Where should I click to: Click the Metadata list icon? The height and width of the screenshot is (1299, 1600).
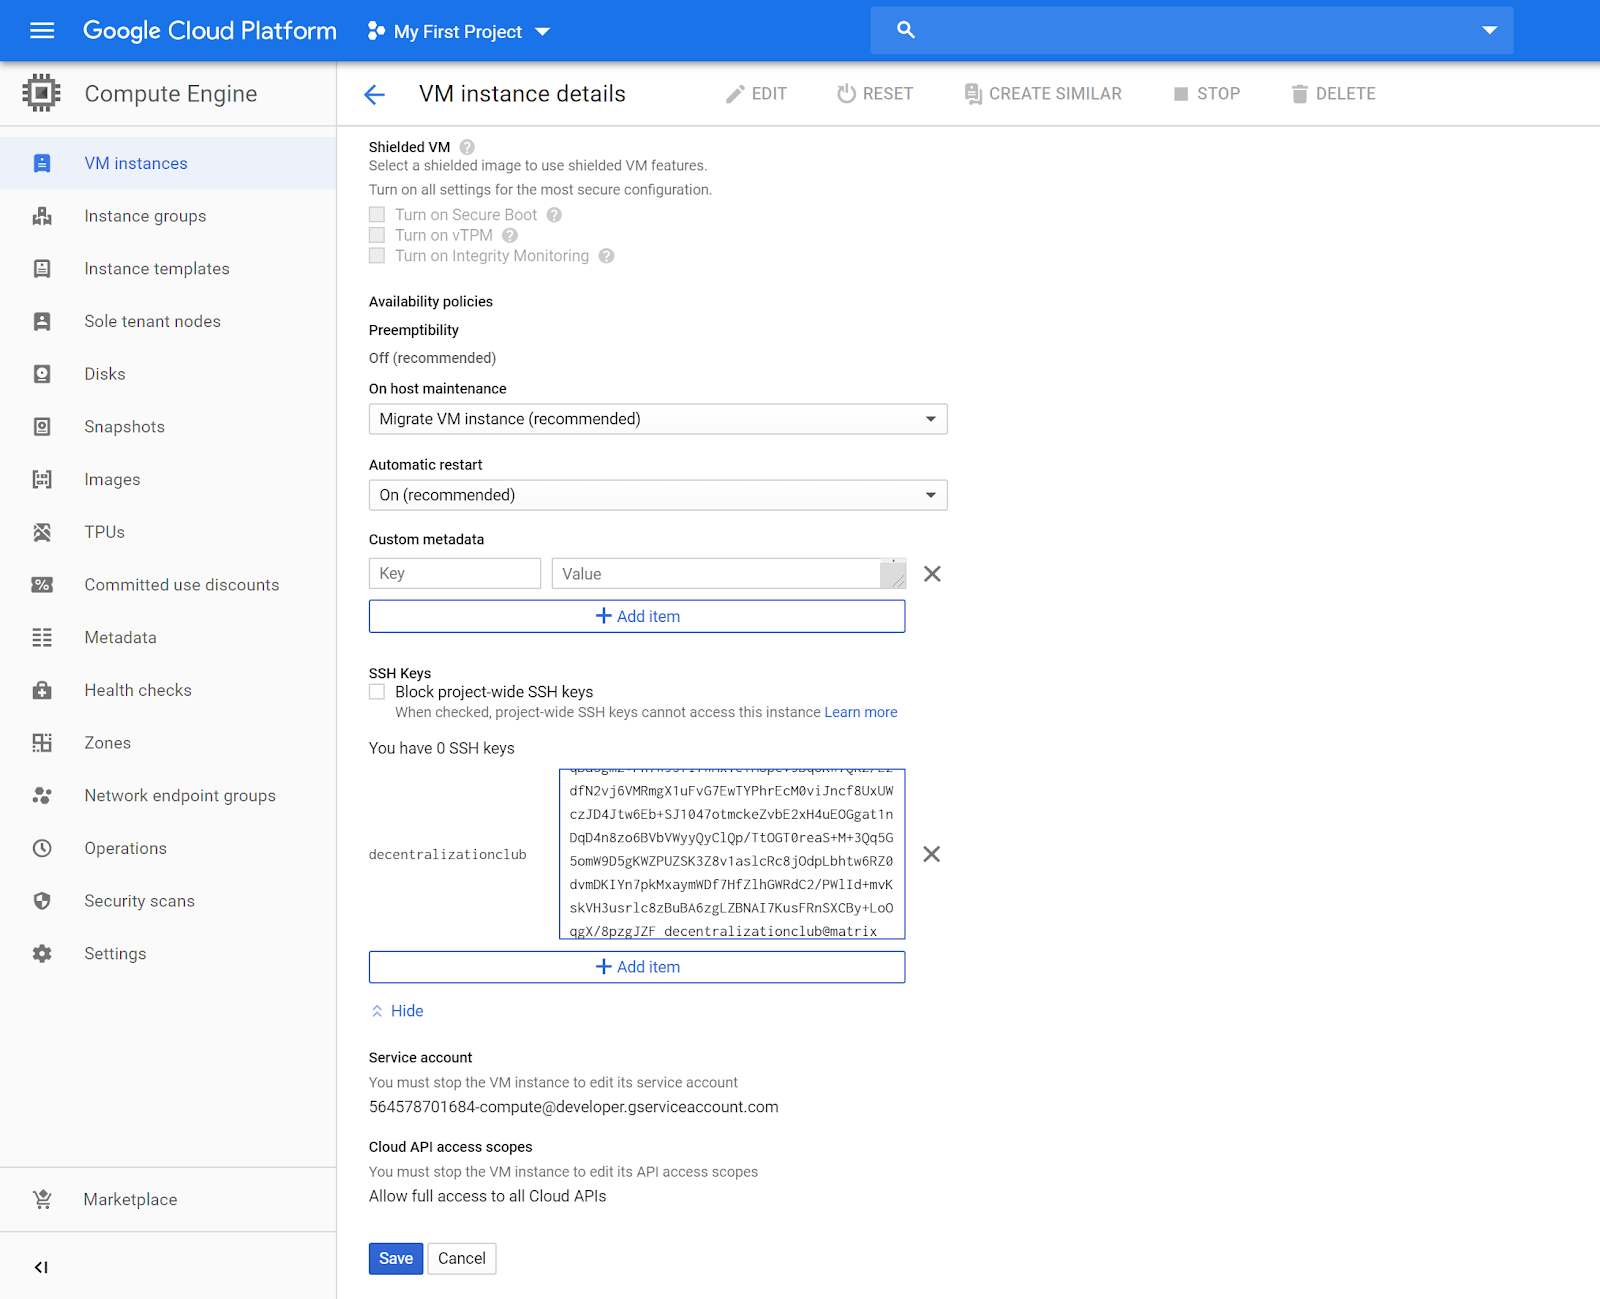point(42,637)
